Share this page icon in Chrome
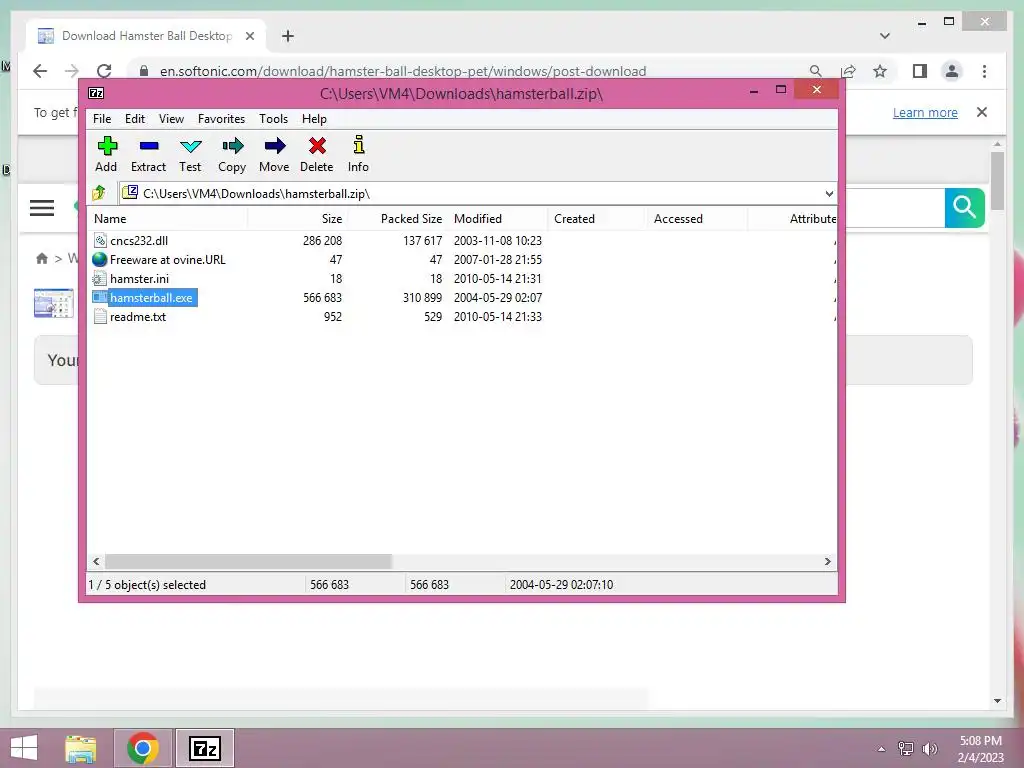 click(848, 71)
